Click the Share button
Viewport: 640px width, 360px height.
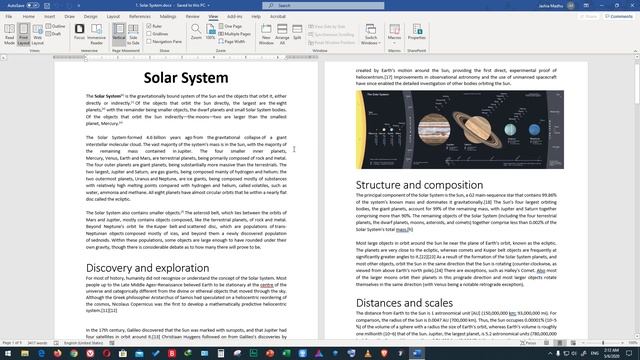[x=589, y=16]
